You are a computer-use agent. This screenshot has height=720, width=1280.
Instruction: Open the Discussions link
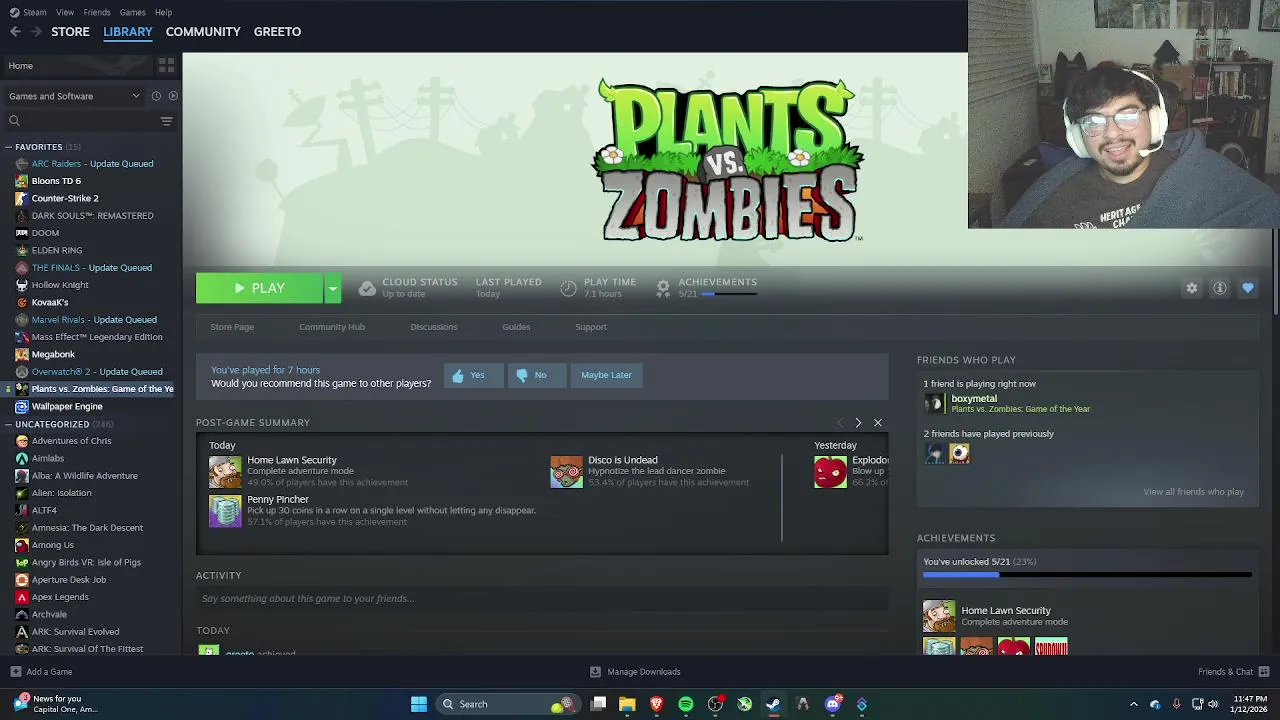[x=433, y=327]
